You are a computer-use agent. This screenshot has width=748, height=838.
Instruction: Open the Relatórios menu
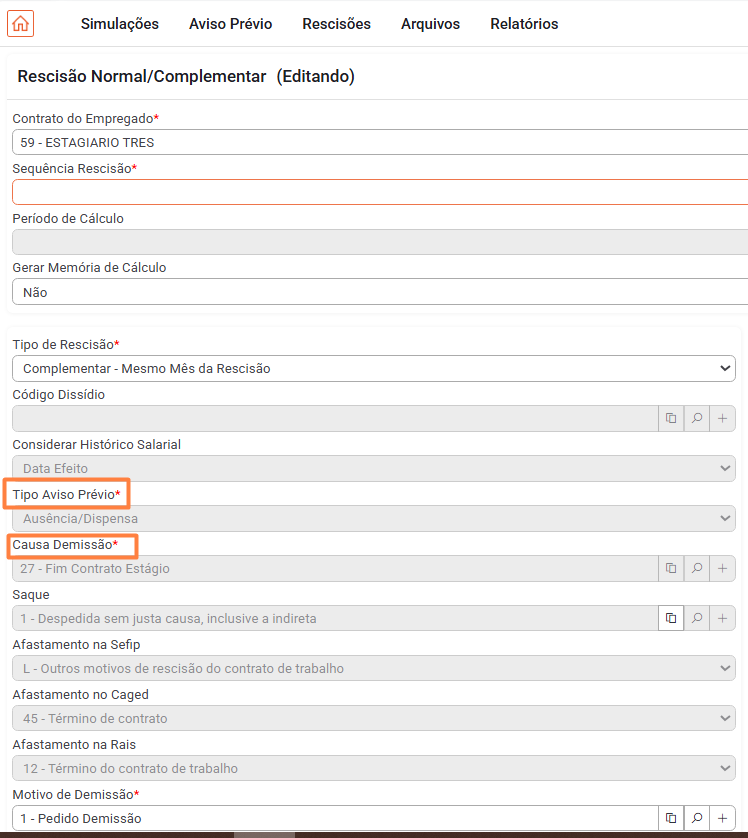point(524,24)
